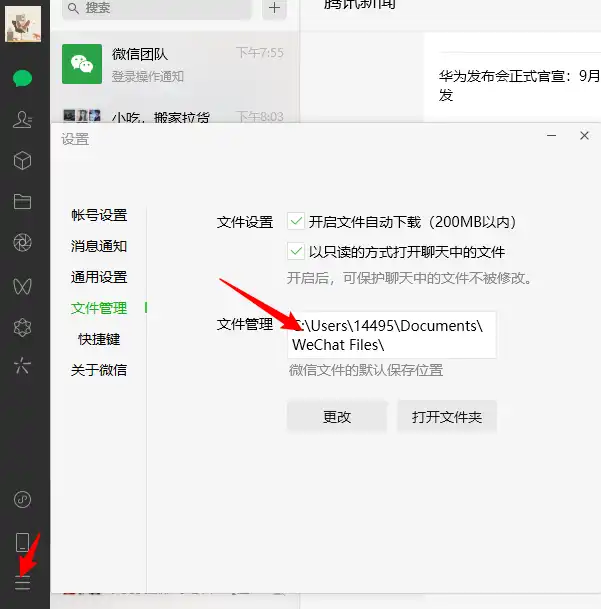Open the Channels butterfly icon
Screen dimensions: 601x609
click(22, 286)
